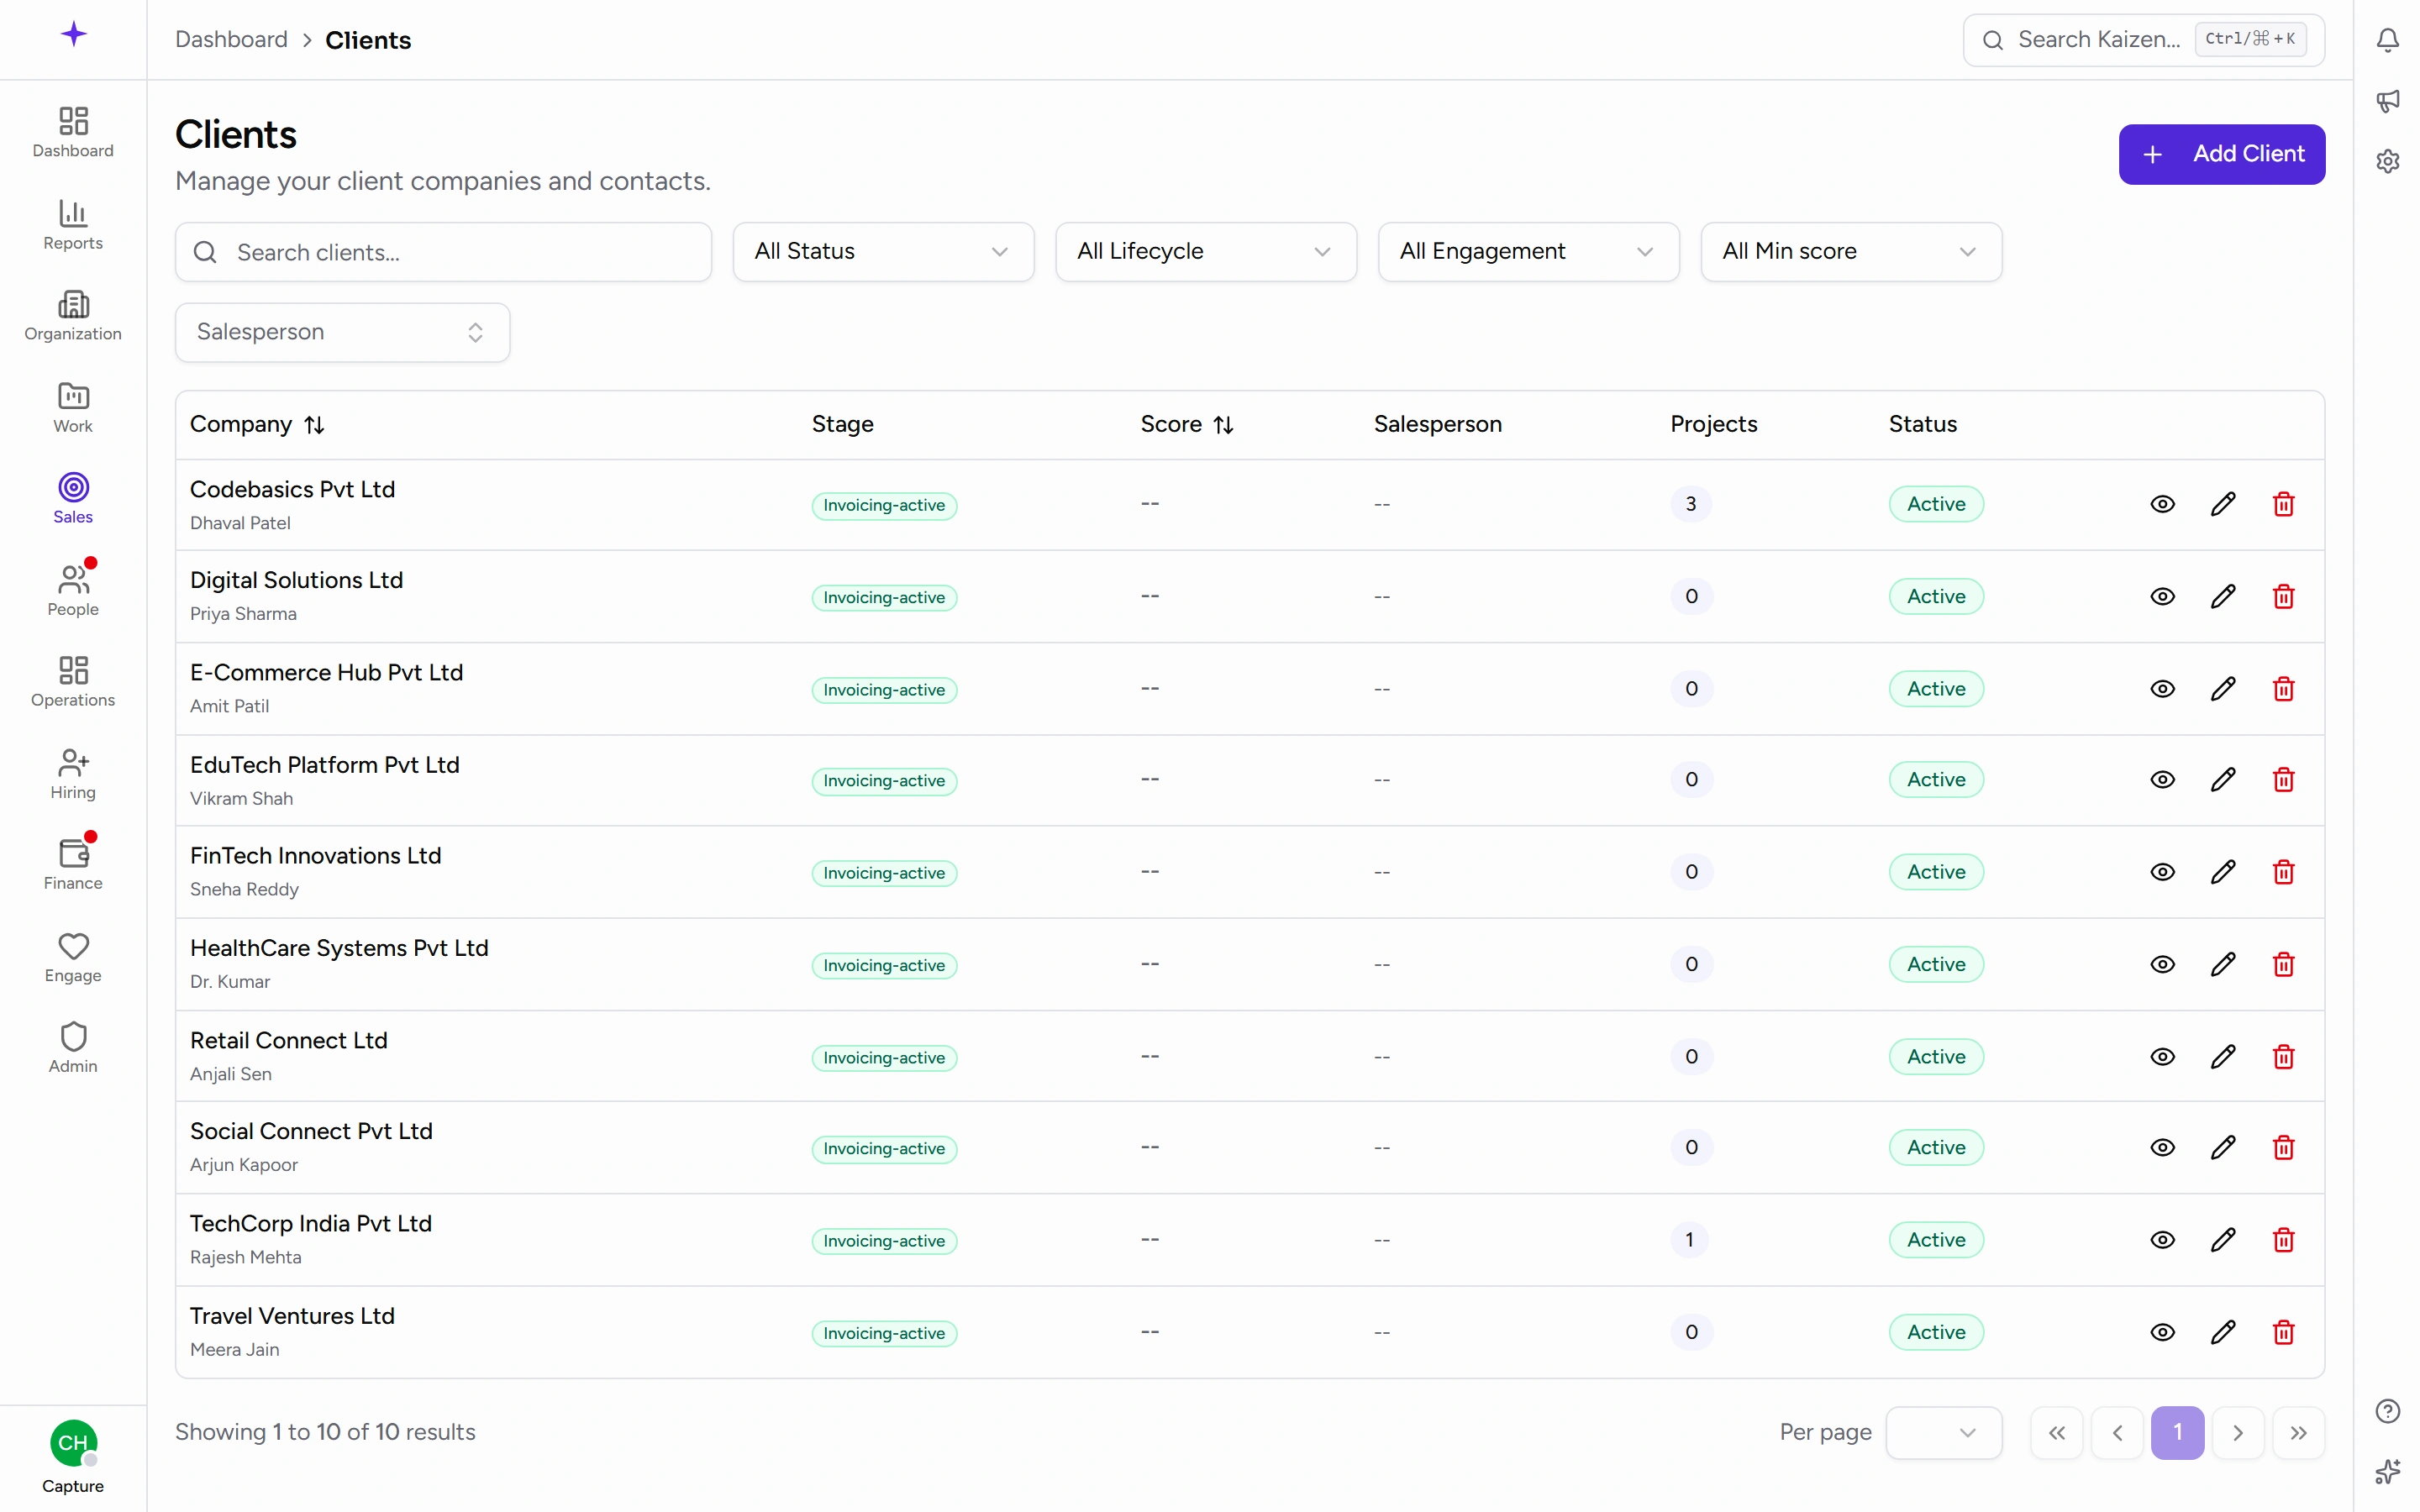View EduTech Platform Pvt Ltd details

point(2162,780)
